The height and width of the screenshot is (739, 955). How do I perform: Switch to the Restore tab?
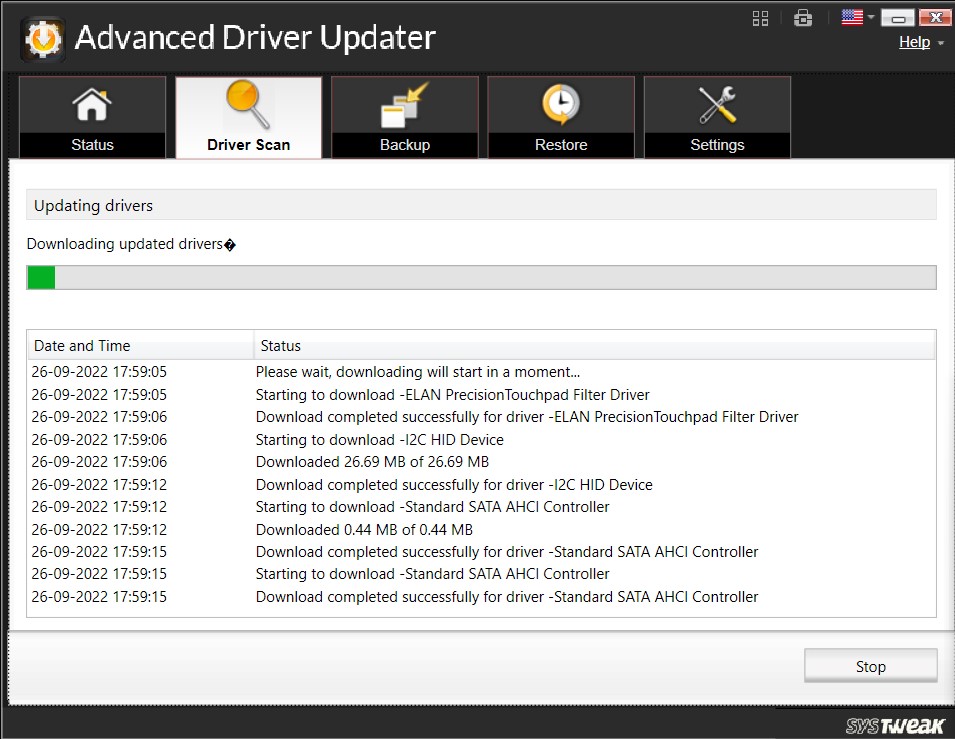560,117
